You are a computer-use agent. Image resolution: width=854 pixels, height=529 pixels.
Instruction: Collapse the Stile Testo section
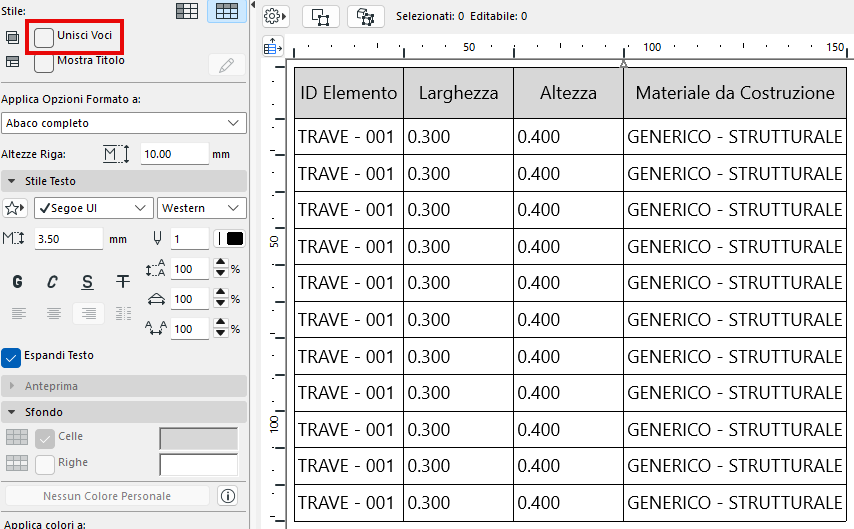point(124,181)
